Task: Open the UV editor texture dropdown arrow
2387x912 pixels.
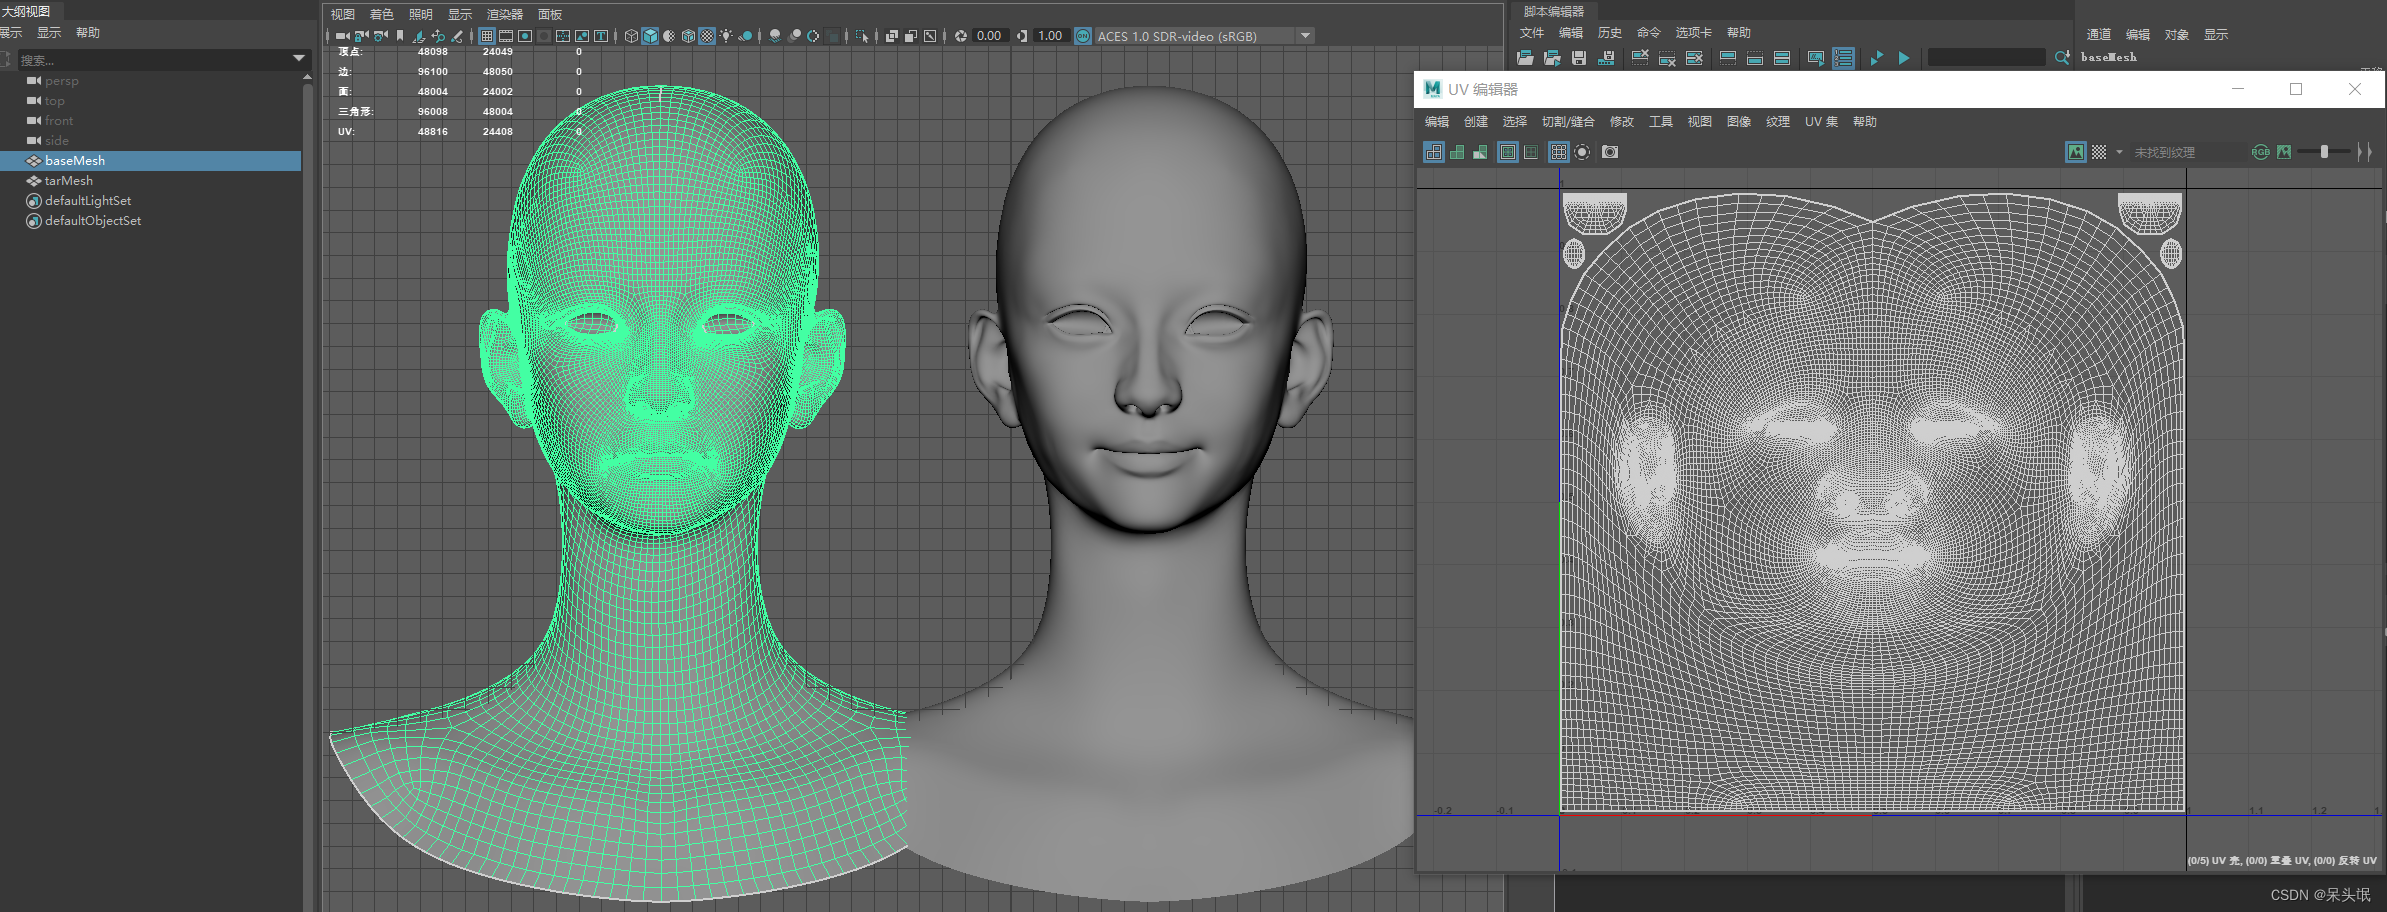Action: tap(2119, 152)
